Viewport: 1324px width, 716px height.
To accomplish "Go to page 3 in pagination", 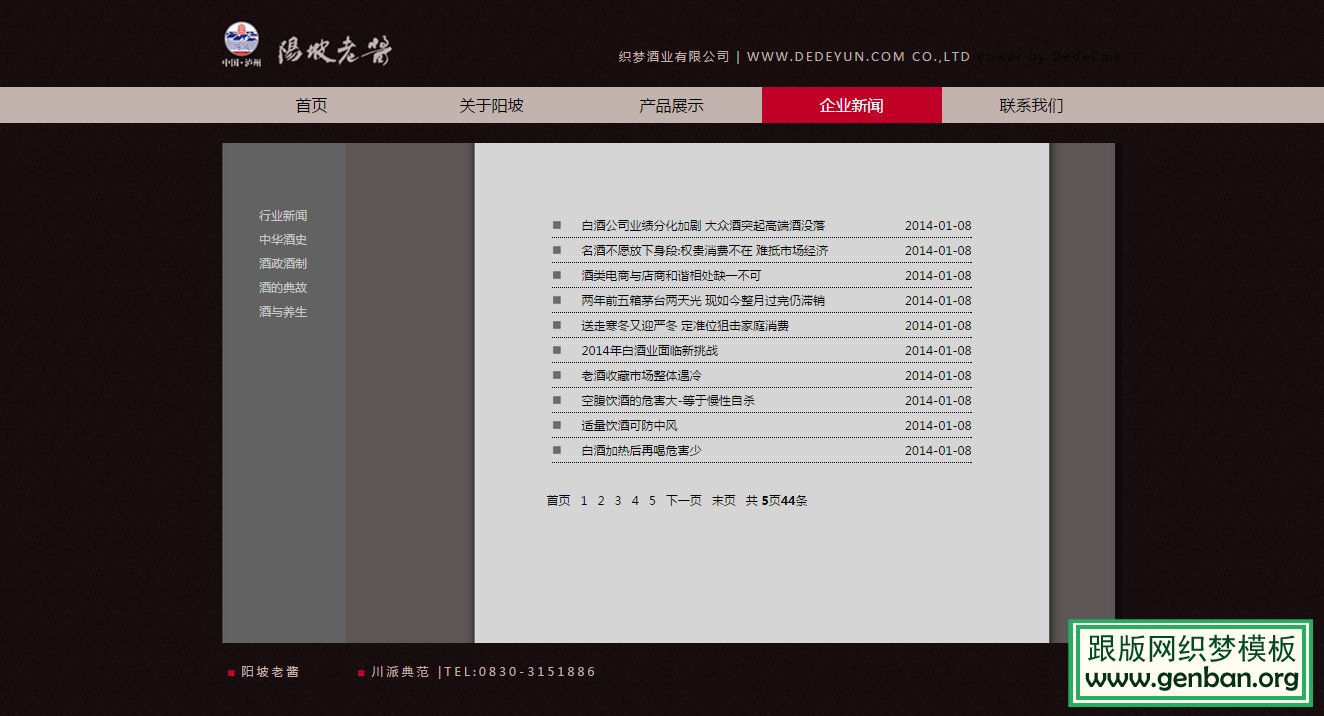I will [x=618, y=500].
